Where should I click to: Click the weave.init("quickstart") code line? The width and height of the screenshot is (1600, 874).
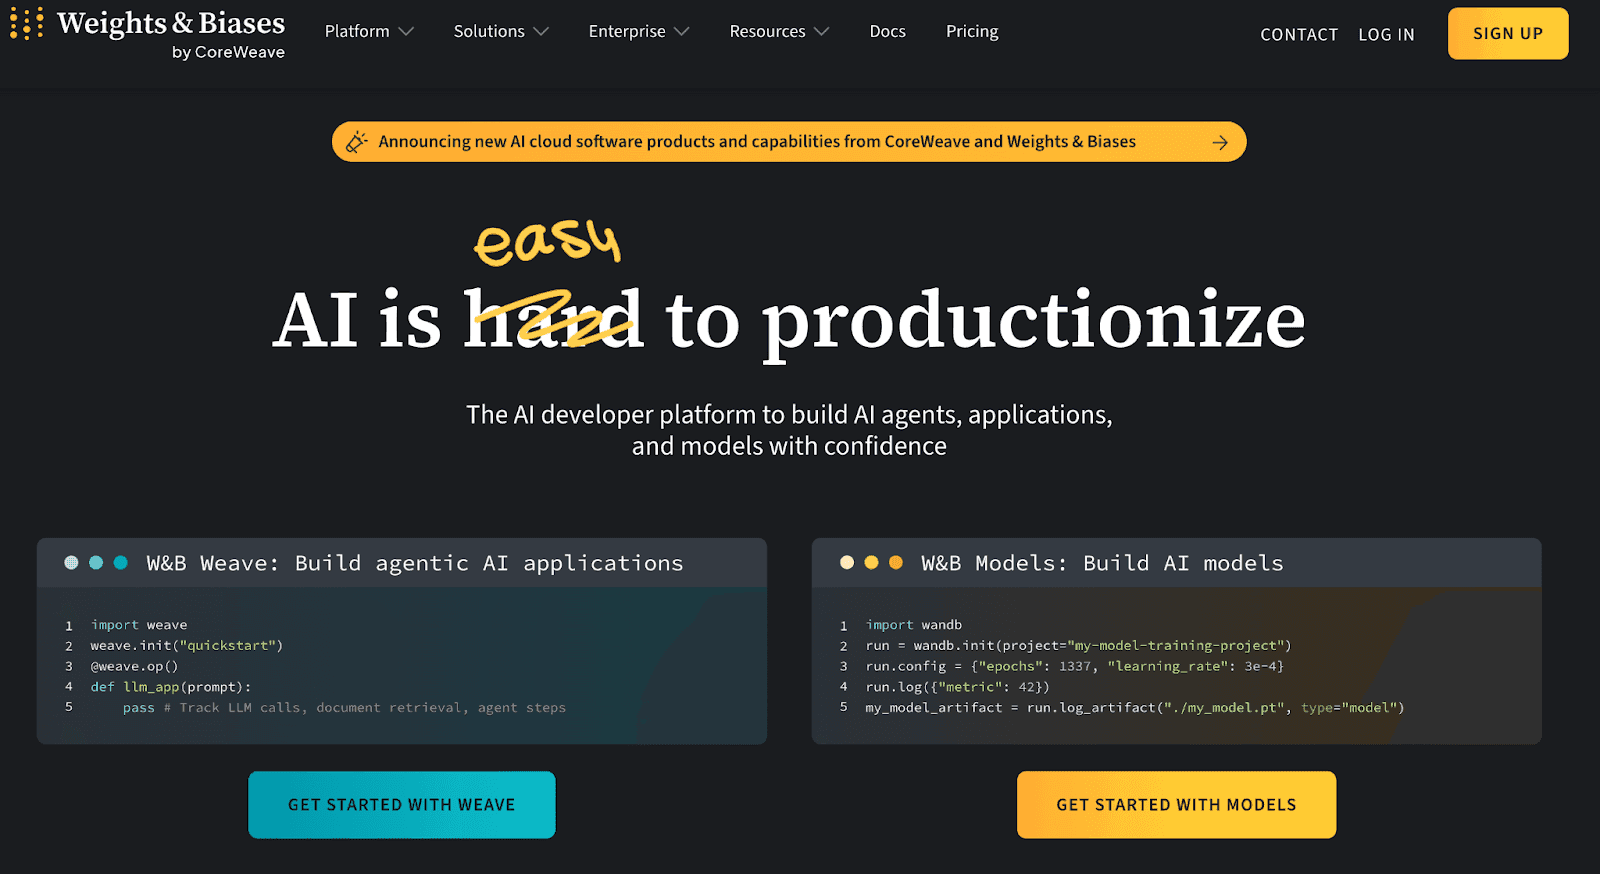coord(187,646)
